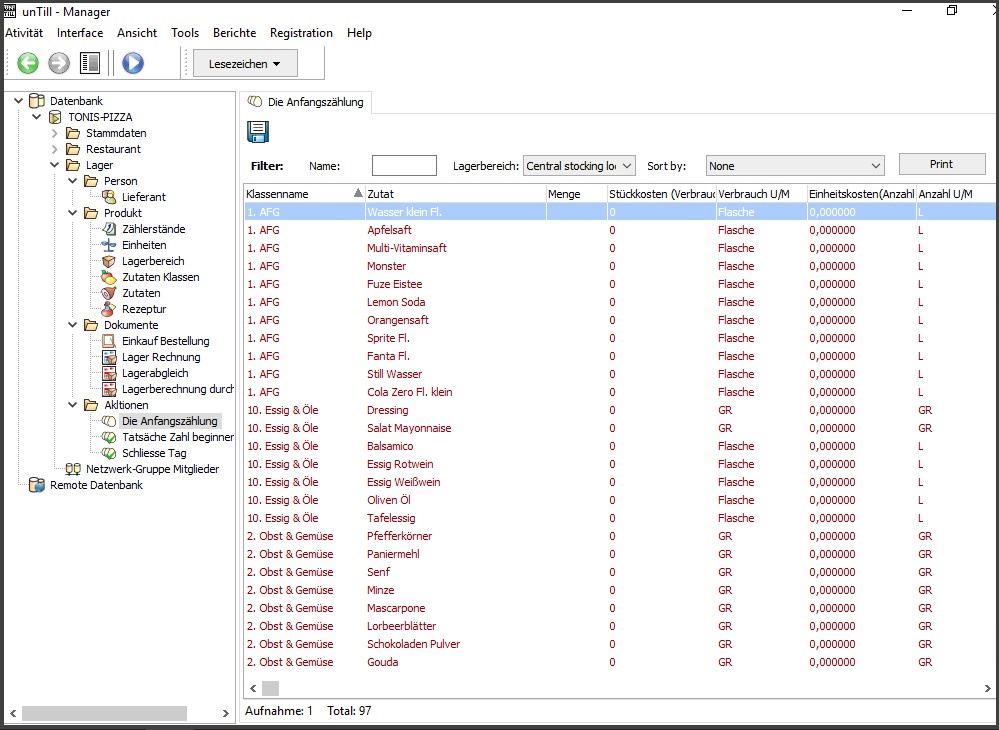Click the green back arrow icon
This screenshot has height=730, width=999.
[27, 63]
